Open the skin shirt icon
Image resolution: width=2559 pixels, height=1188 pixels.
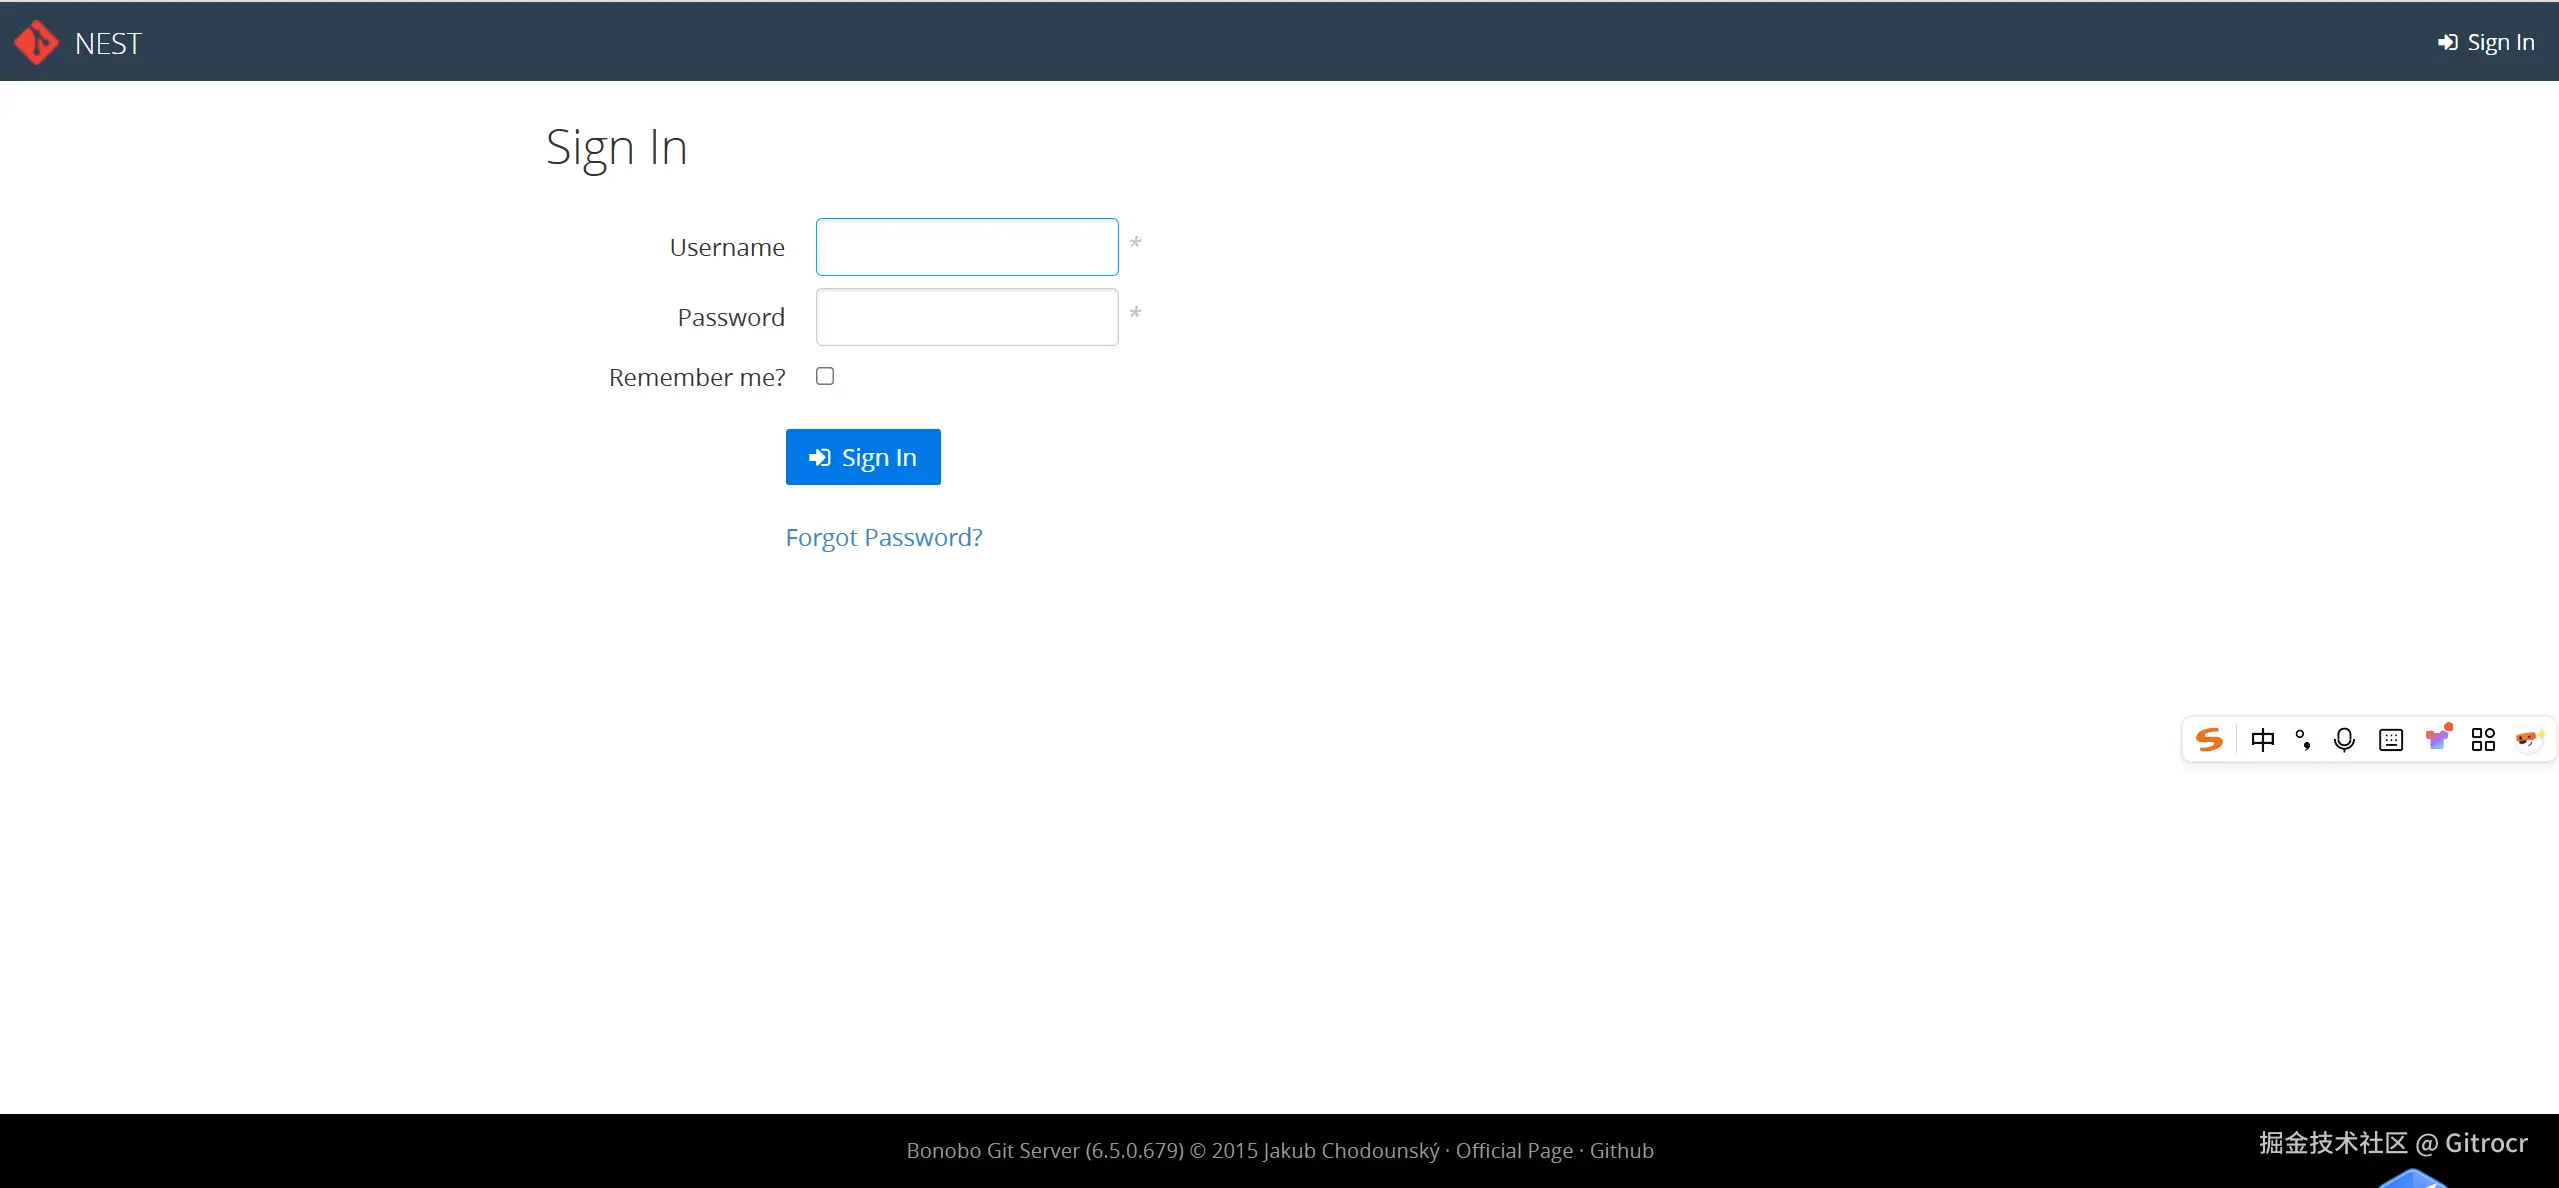coord(2437,739)
